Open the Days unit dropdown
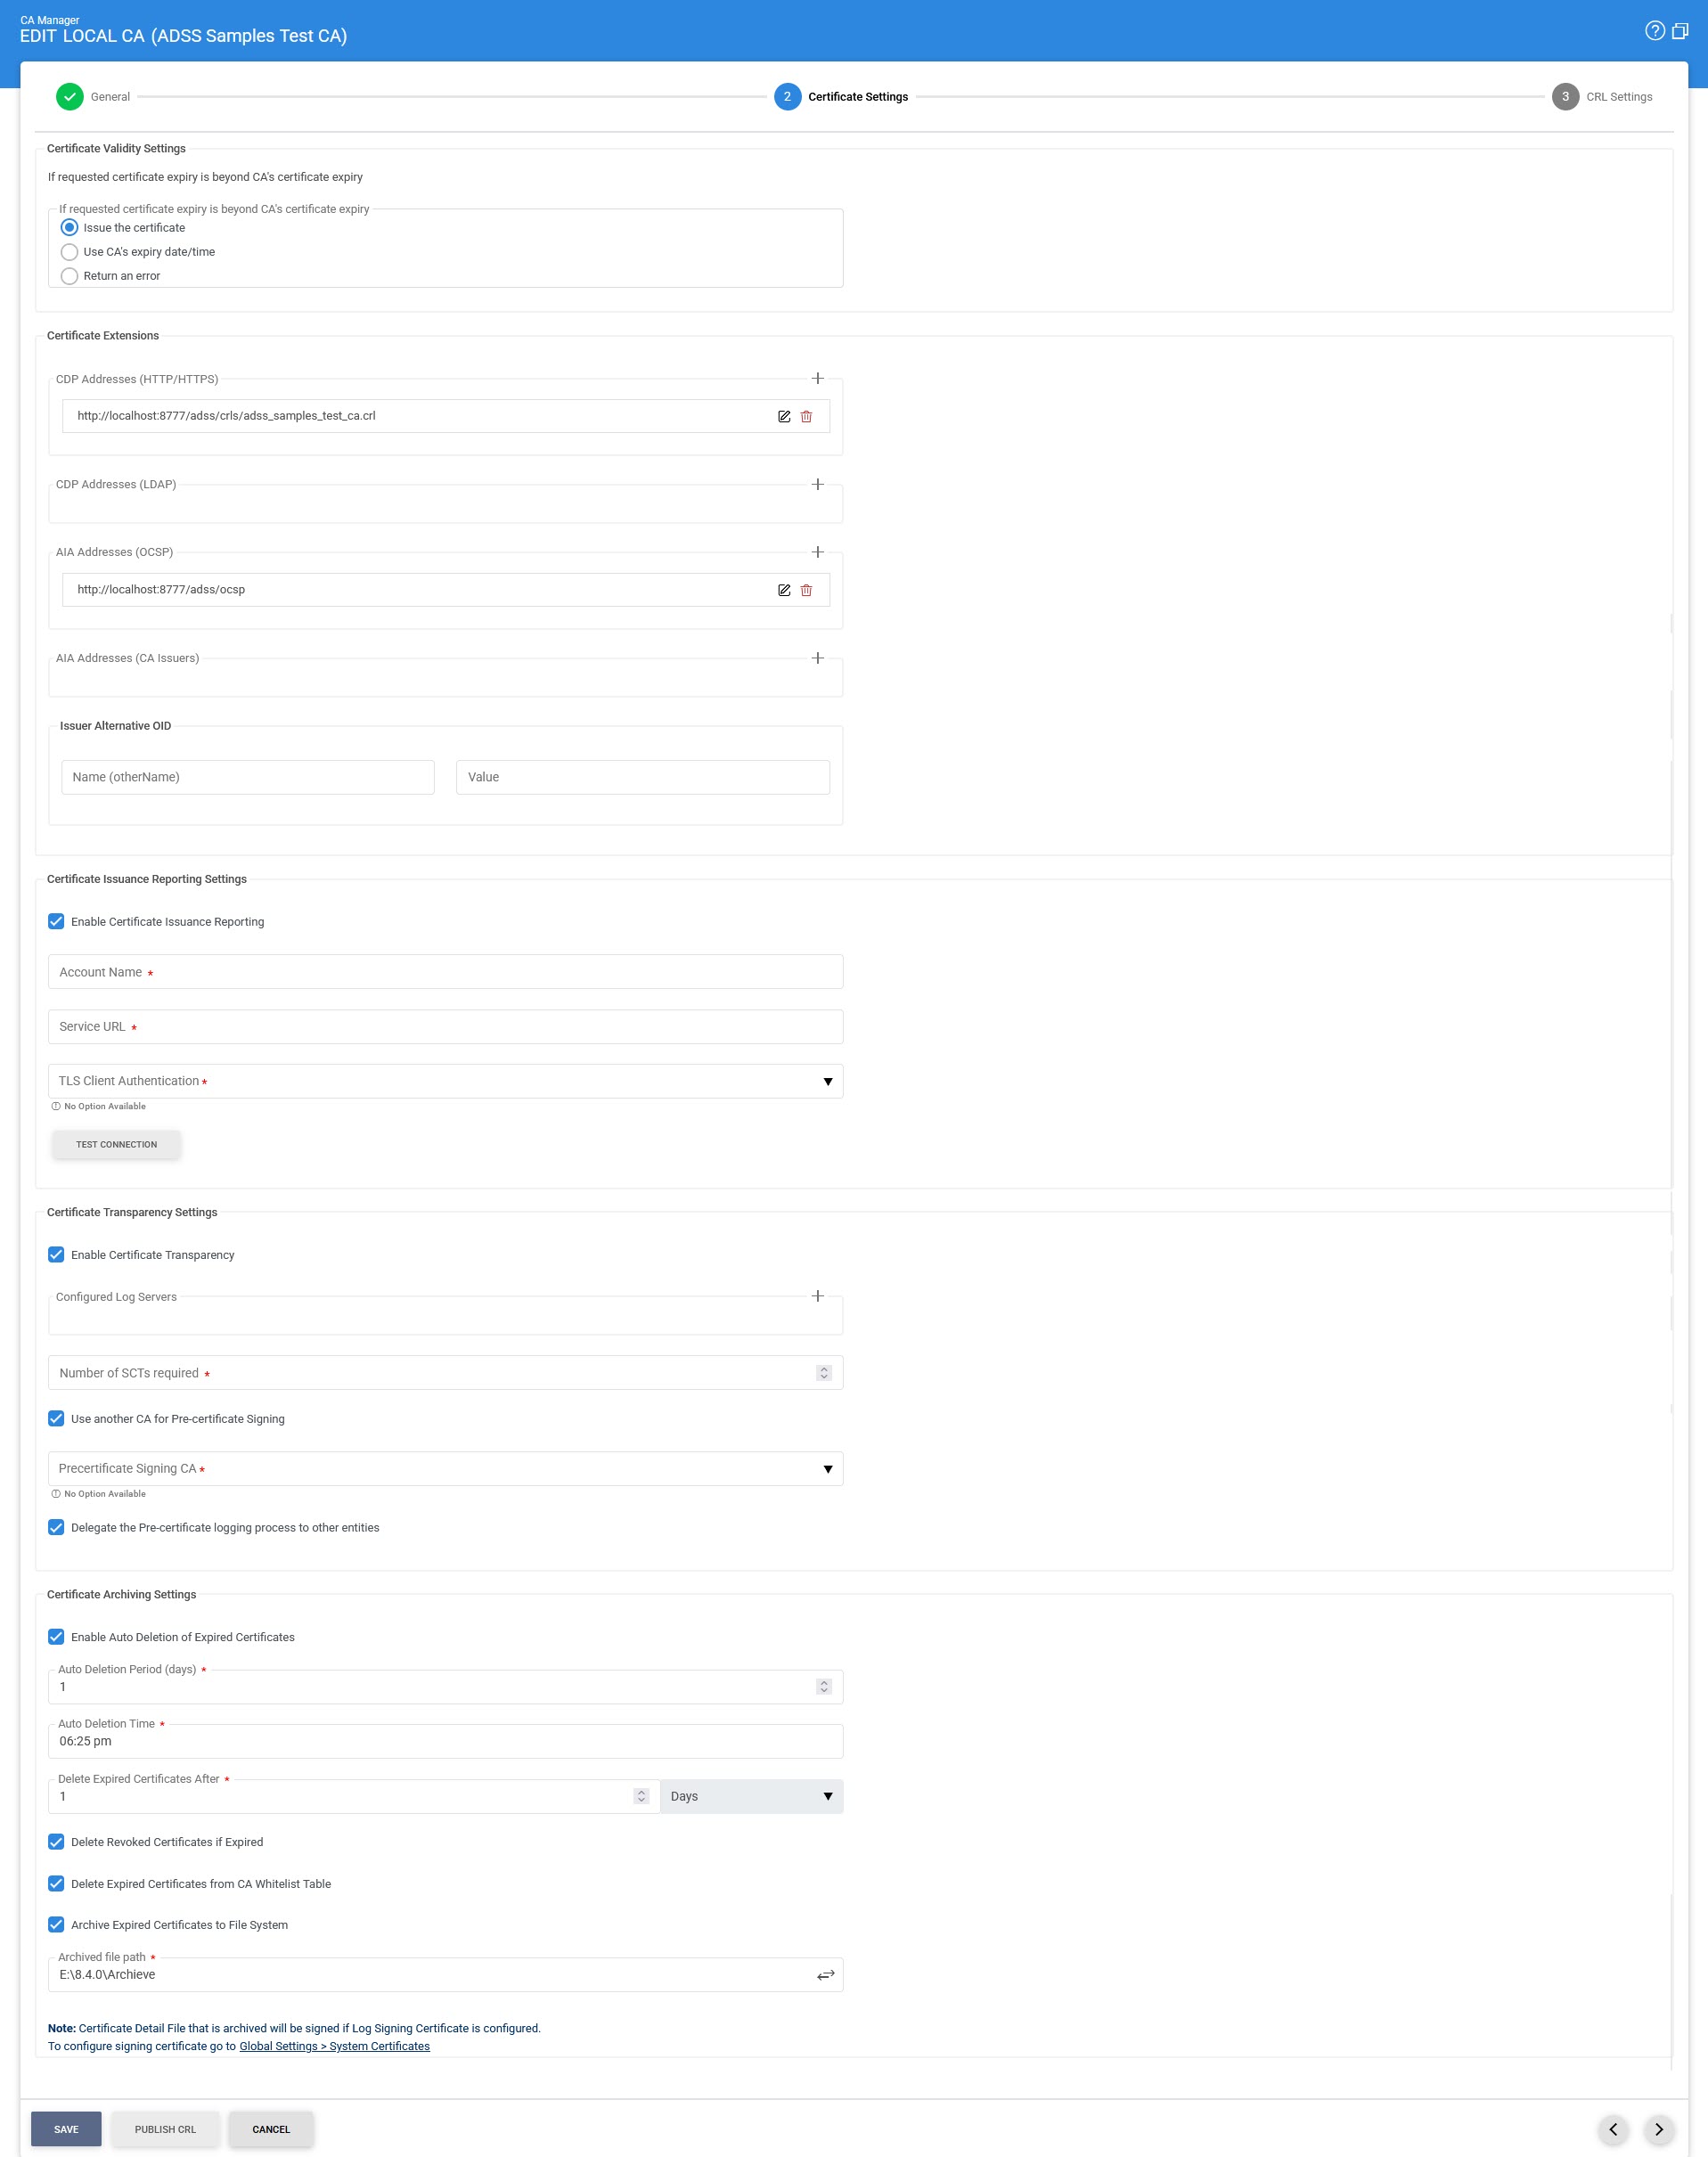1708x2157 pixels. click(x=751, y=1797)
